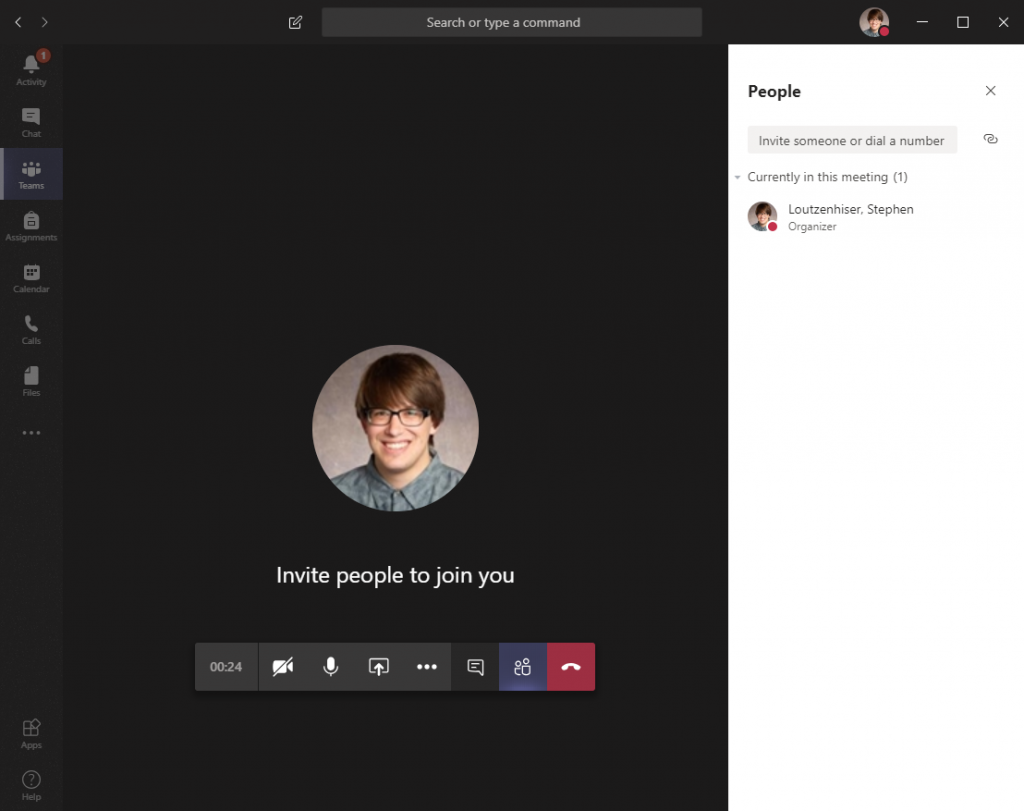Turn the camera on in meeting bar

click(x=283, y=667)
